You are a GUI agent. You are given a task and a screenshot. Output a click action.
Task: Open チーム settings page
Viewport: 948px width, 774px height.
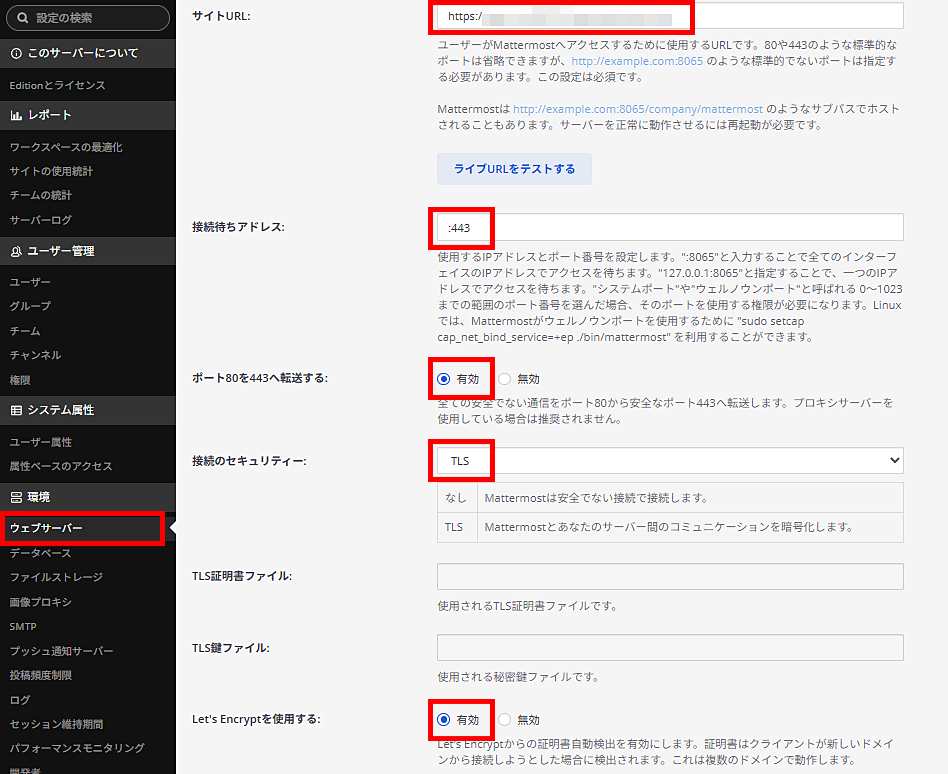[x=25, y=331]
